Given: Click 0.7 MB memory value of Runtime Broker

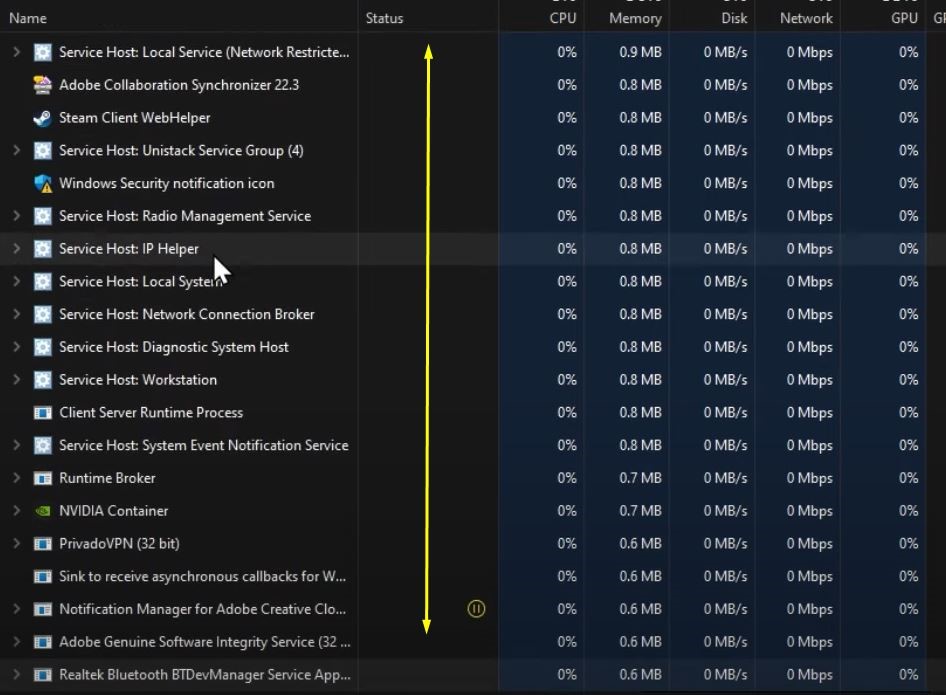Looking at the screenshot, I should [640, 478].
